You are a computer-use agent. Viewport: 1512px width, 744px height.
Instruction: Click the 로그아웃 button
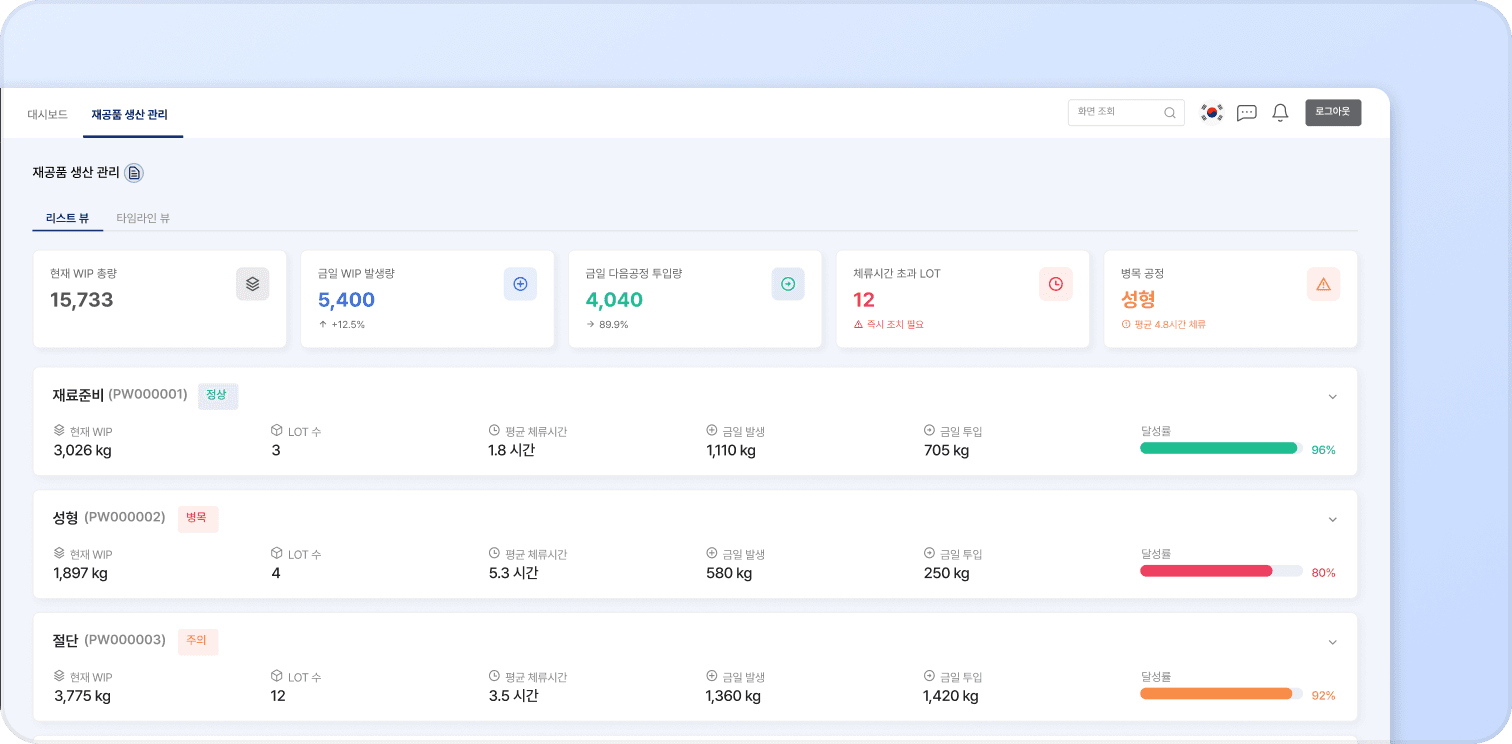(x=1333, y=112)
